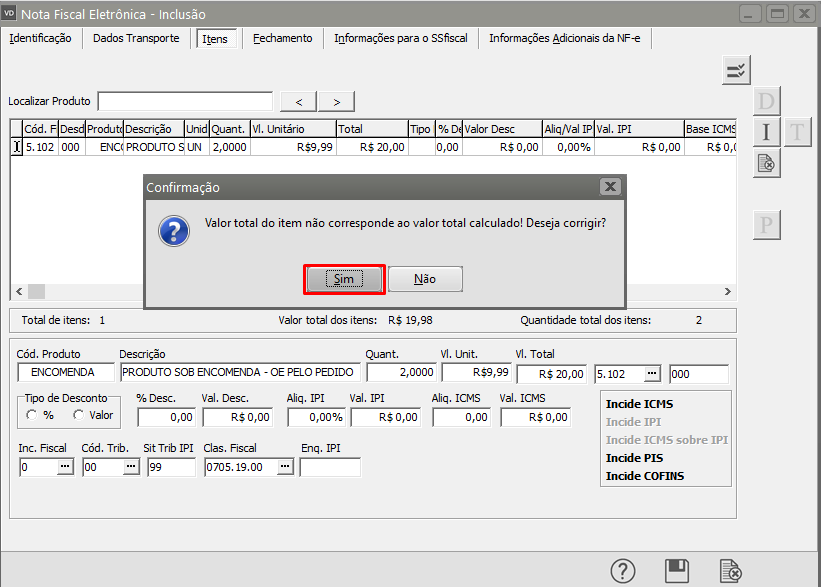
Task: Open the 5.102 CFOP lookup button
Action: click(x=652, y=374)
